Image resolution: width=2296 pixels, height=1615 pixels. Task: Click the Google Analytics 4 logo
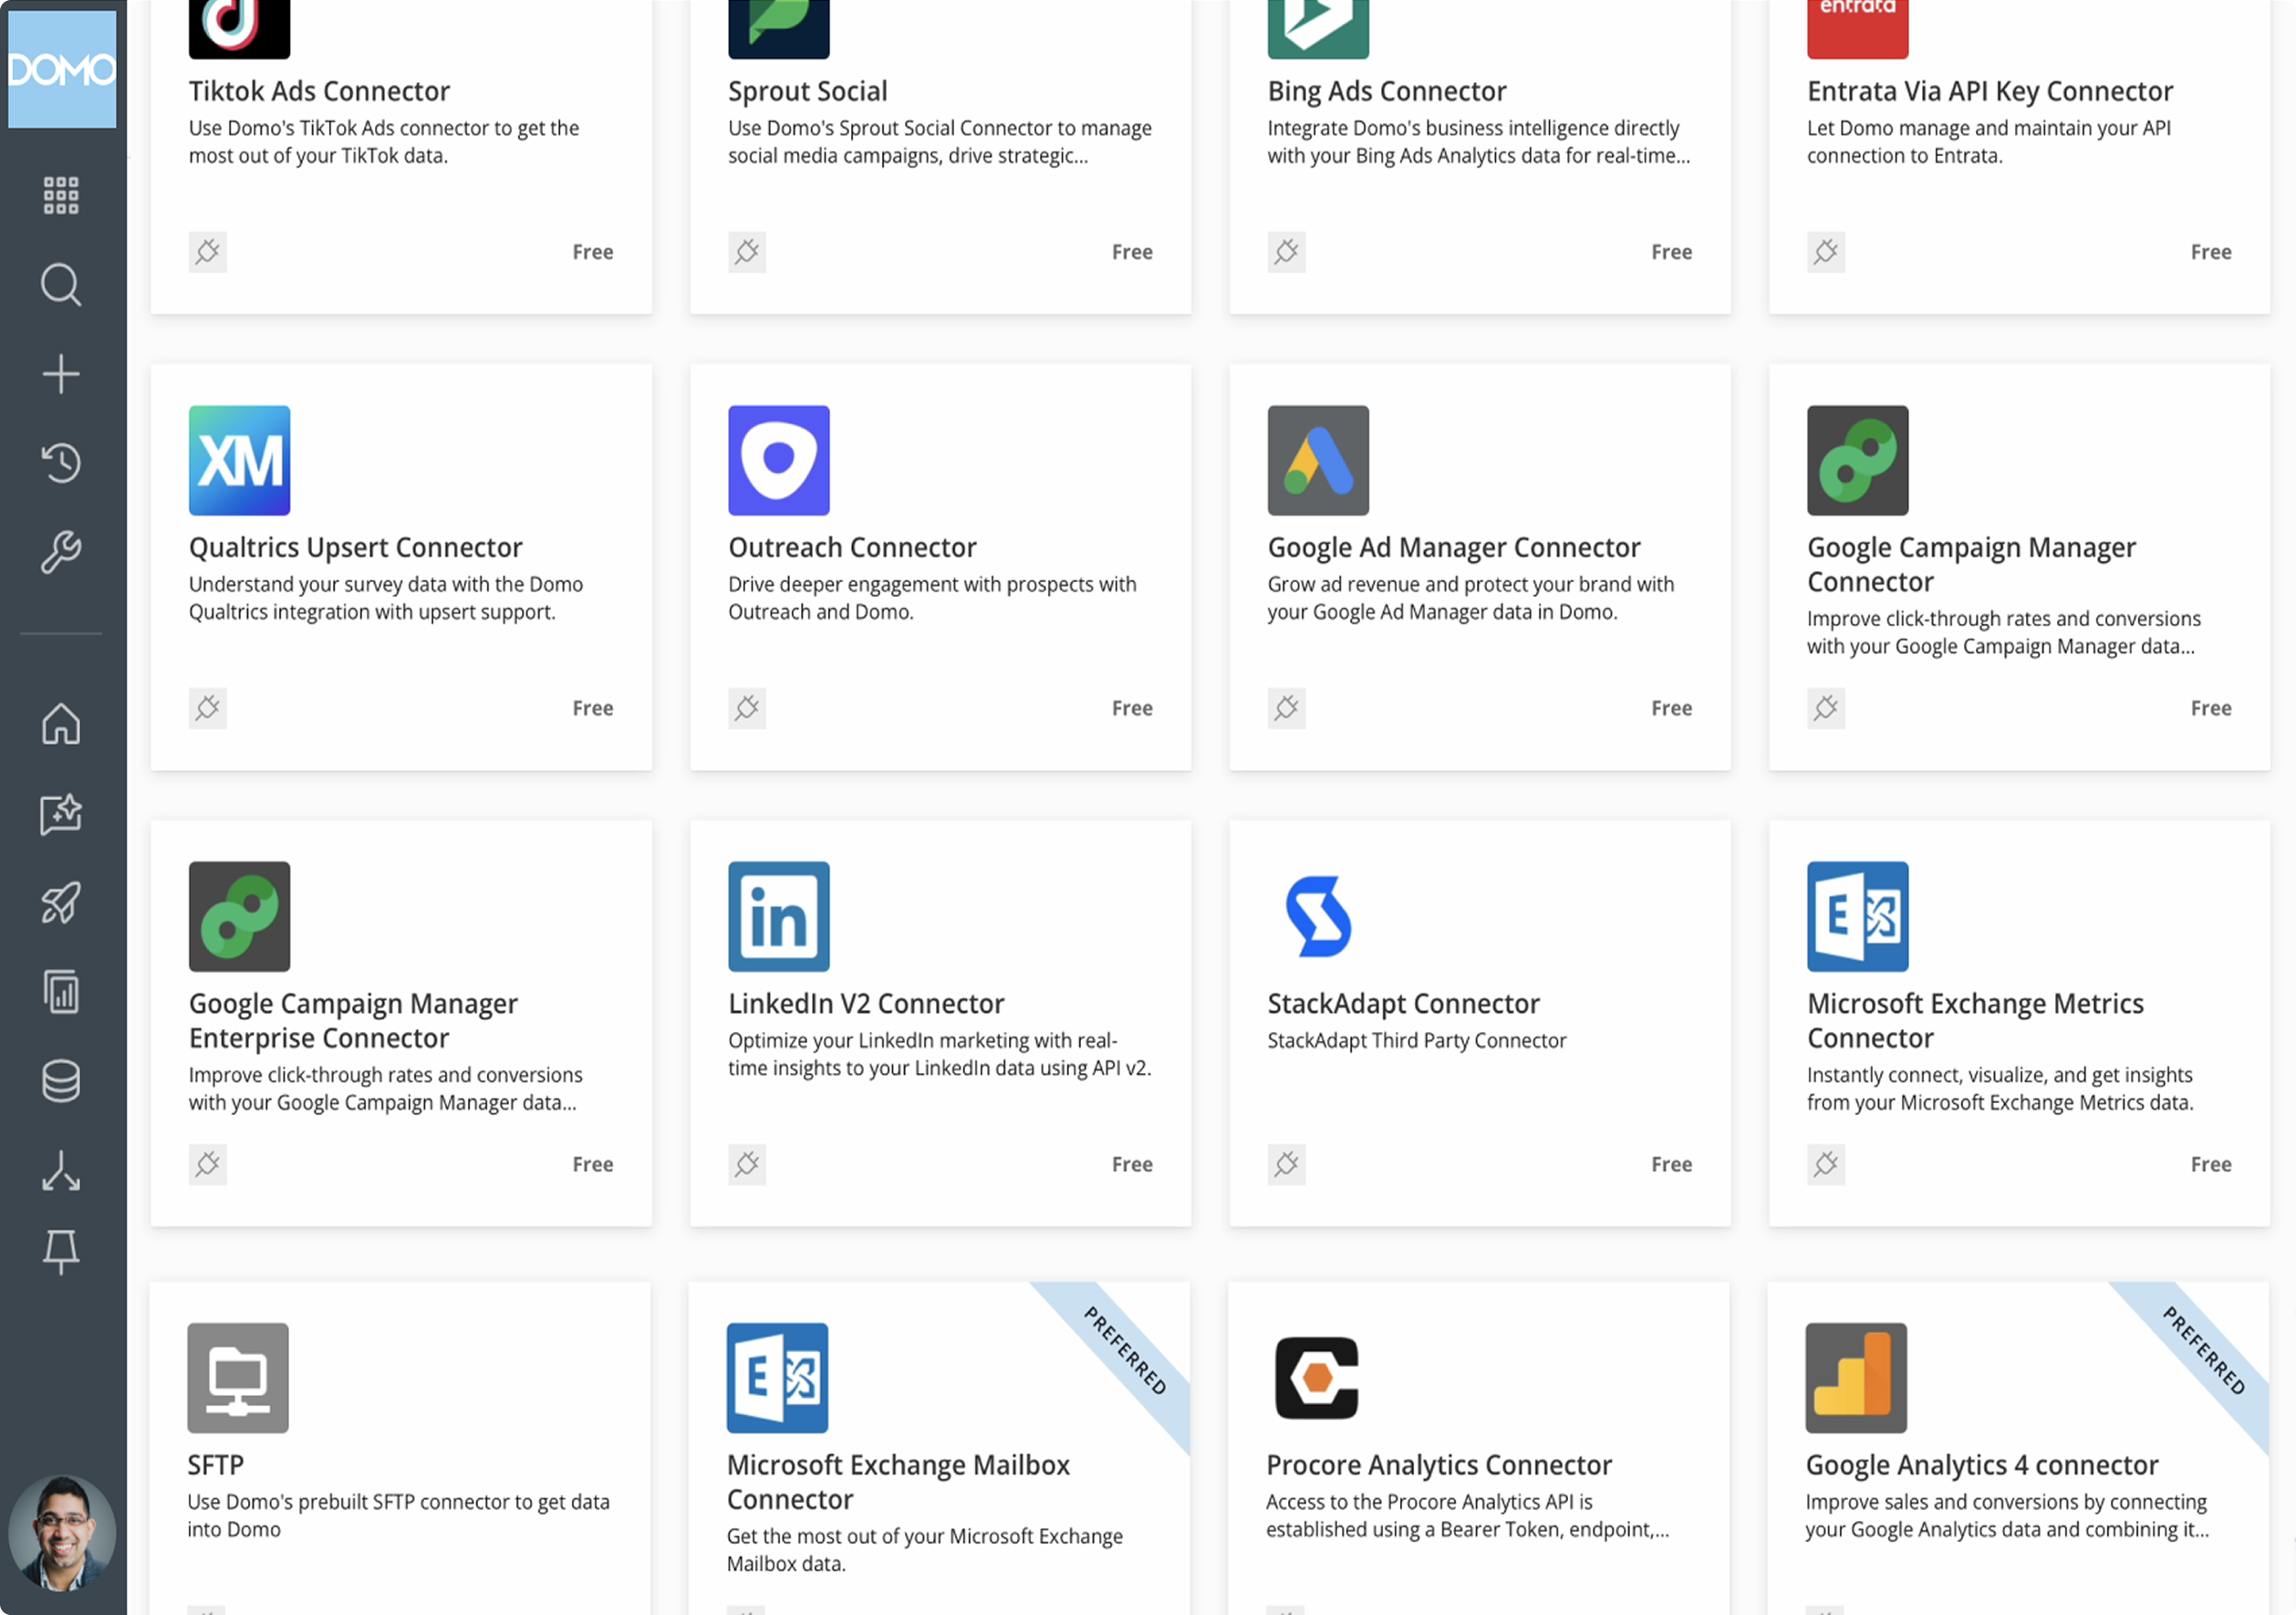1857,1378
